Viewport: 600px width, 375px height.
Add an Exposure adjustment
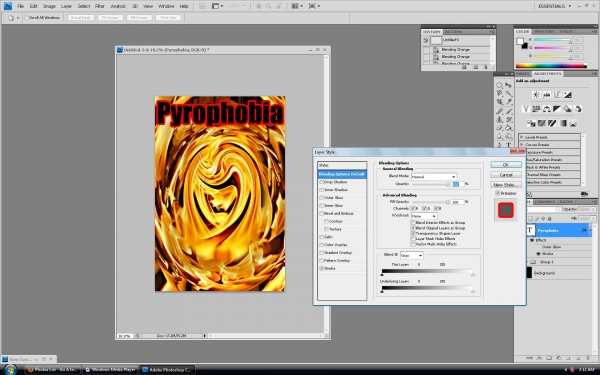(x=567, y=95)
